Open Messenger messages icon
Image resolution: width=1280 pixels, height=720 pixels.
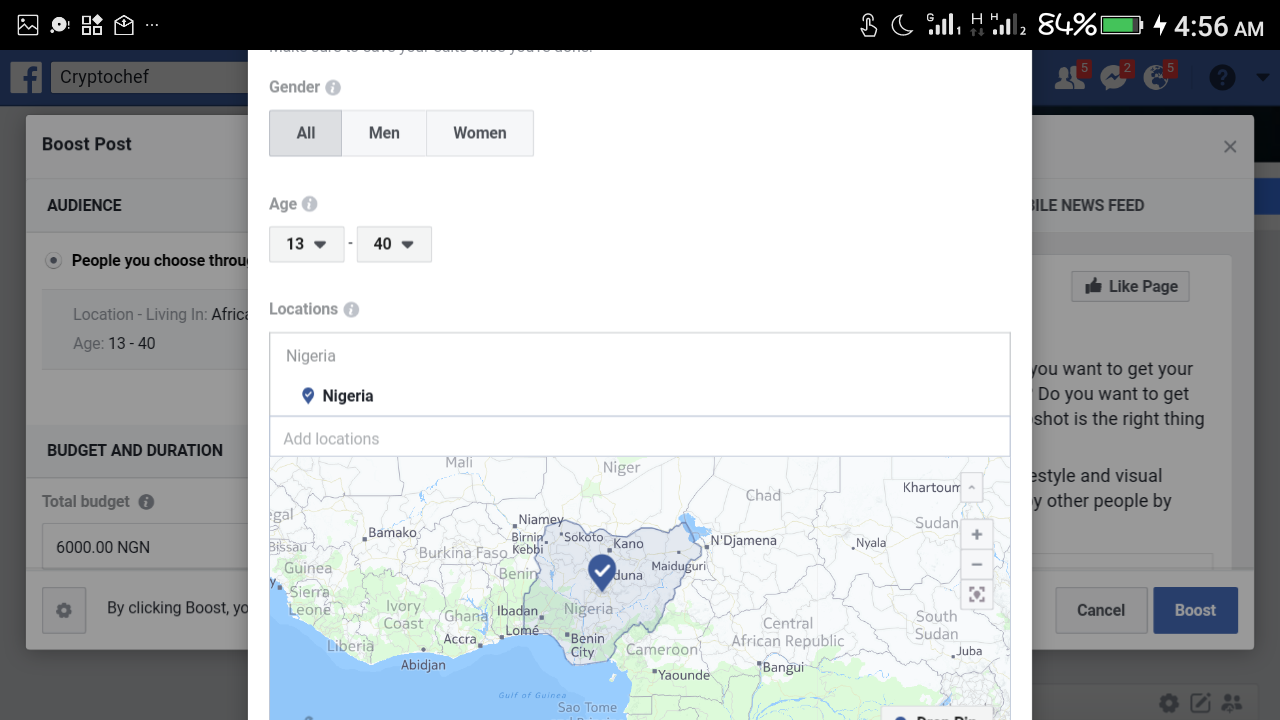pos(1115,77)
